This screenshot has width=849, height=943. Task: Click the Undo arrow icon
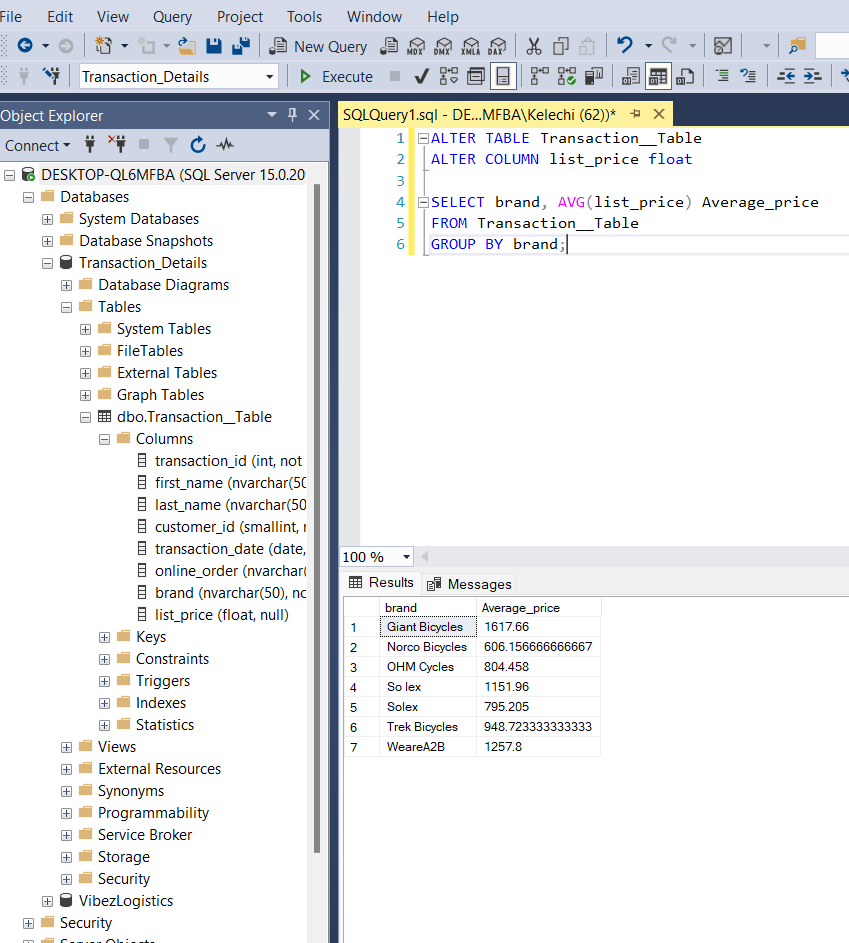pyautogui.click(x=625, y=46)
